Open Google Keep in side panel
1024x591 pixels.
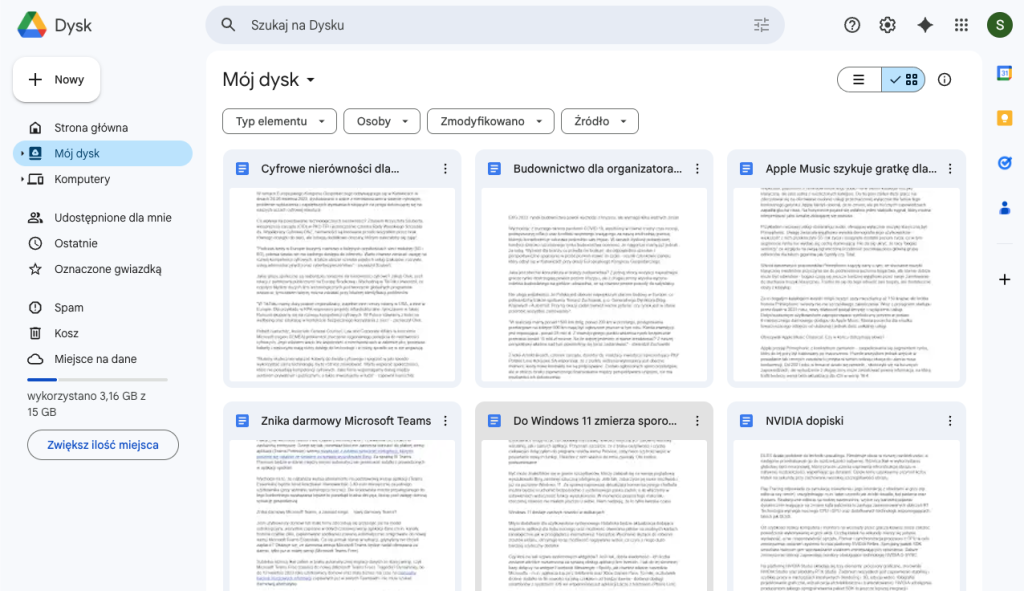[1004, 118]
